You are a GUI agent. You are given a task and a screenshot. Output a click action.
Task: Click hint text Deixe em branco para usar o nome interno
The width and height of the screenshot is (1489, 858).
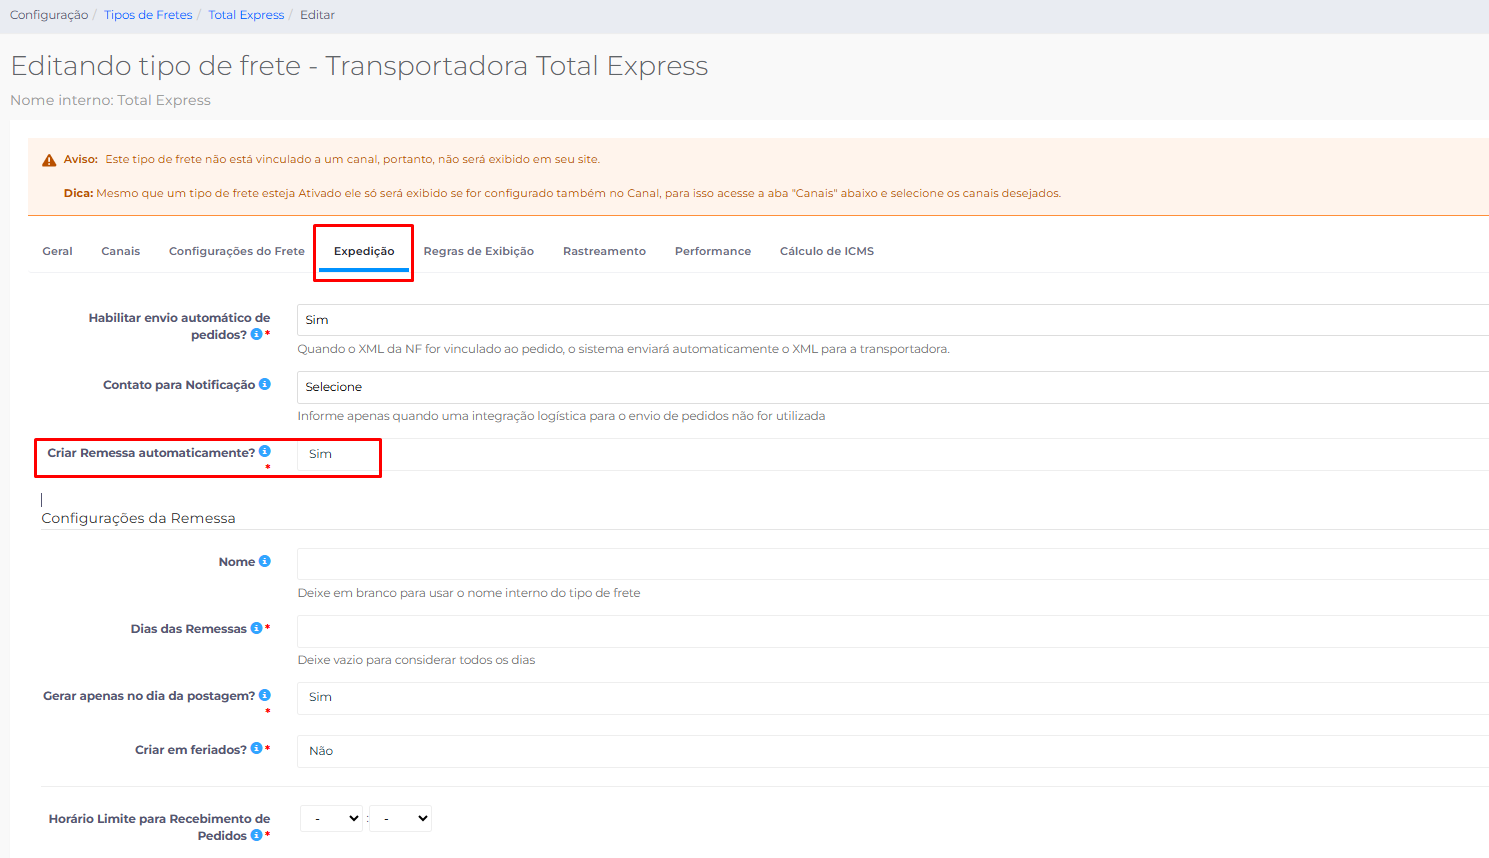[469, 593]
